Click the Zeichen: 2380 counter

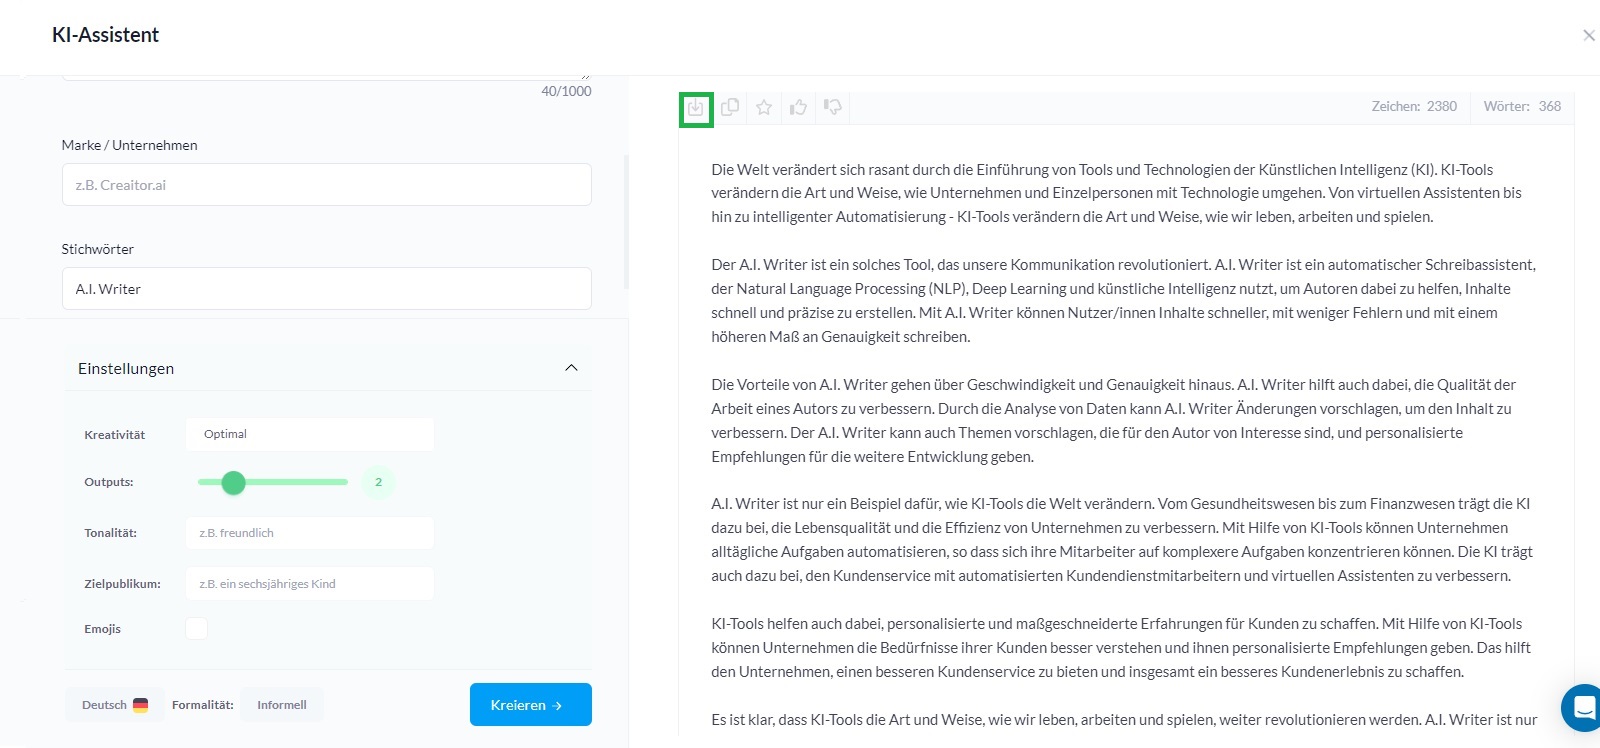pos(1414,106)
